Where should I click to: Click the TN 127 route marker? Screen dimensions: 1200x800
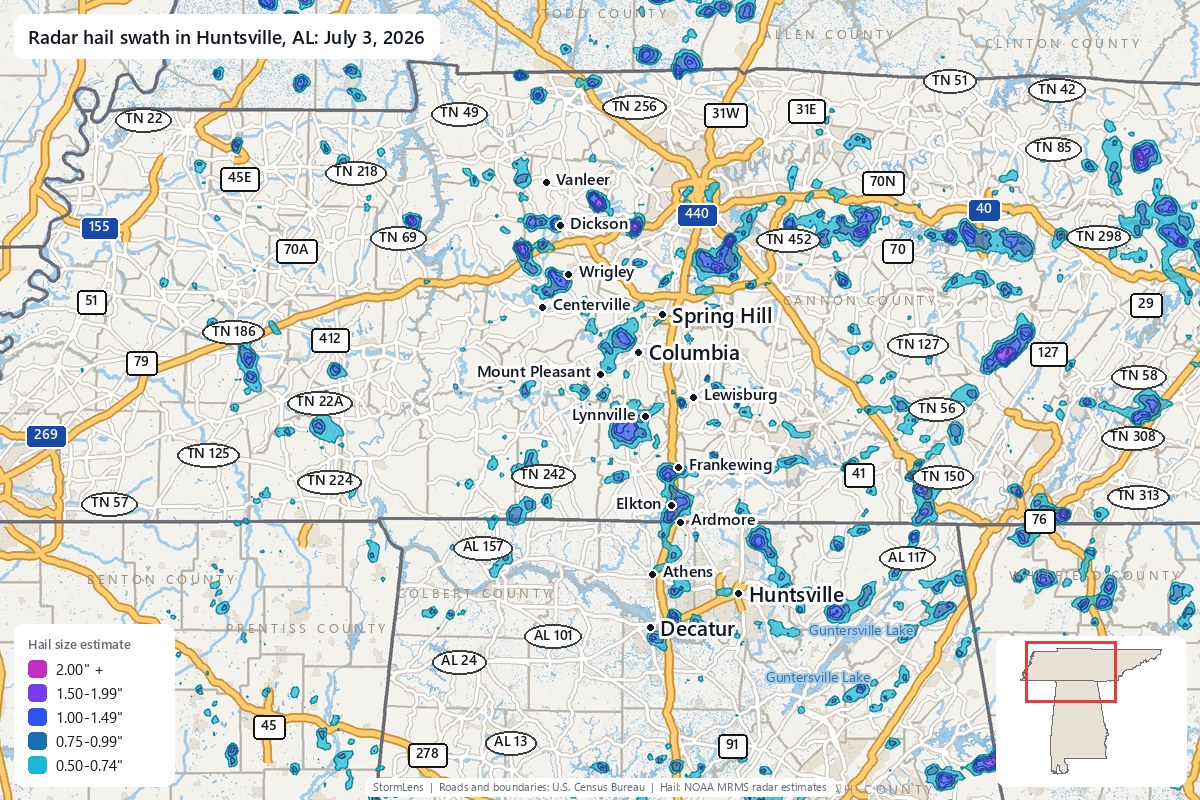point(917,345)
